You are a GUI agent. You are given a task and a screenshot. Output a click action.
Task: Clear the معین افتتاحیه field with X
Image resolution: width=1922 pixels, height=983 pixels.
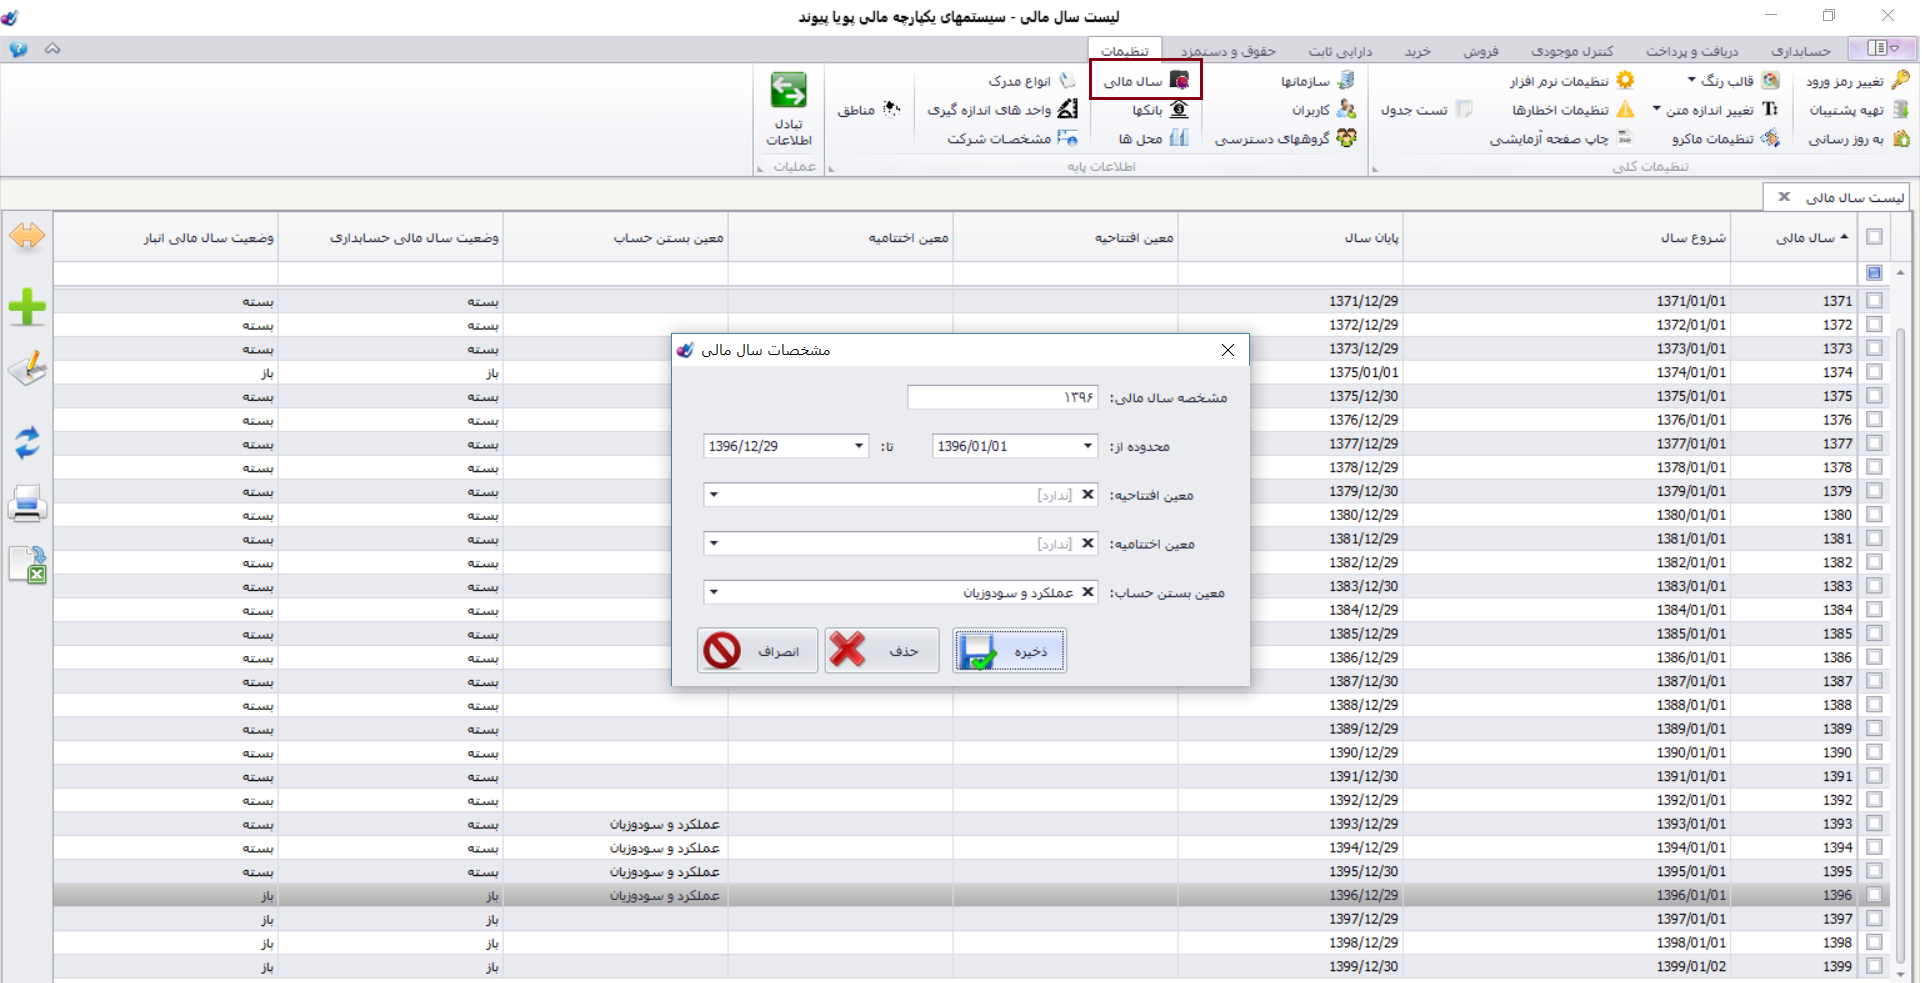point(1088,494)
